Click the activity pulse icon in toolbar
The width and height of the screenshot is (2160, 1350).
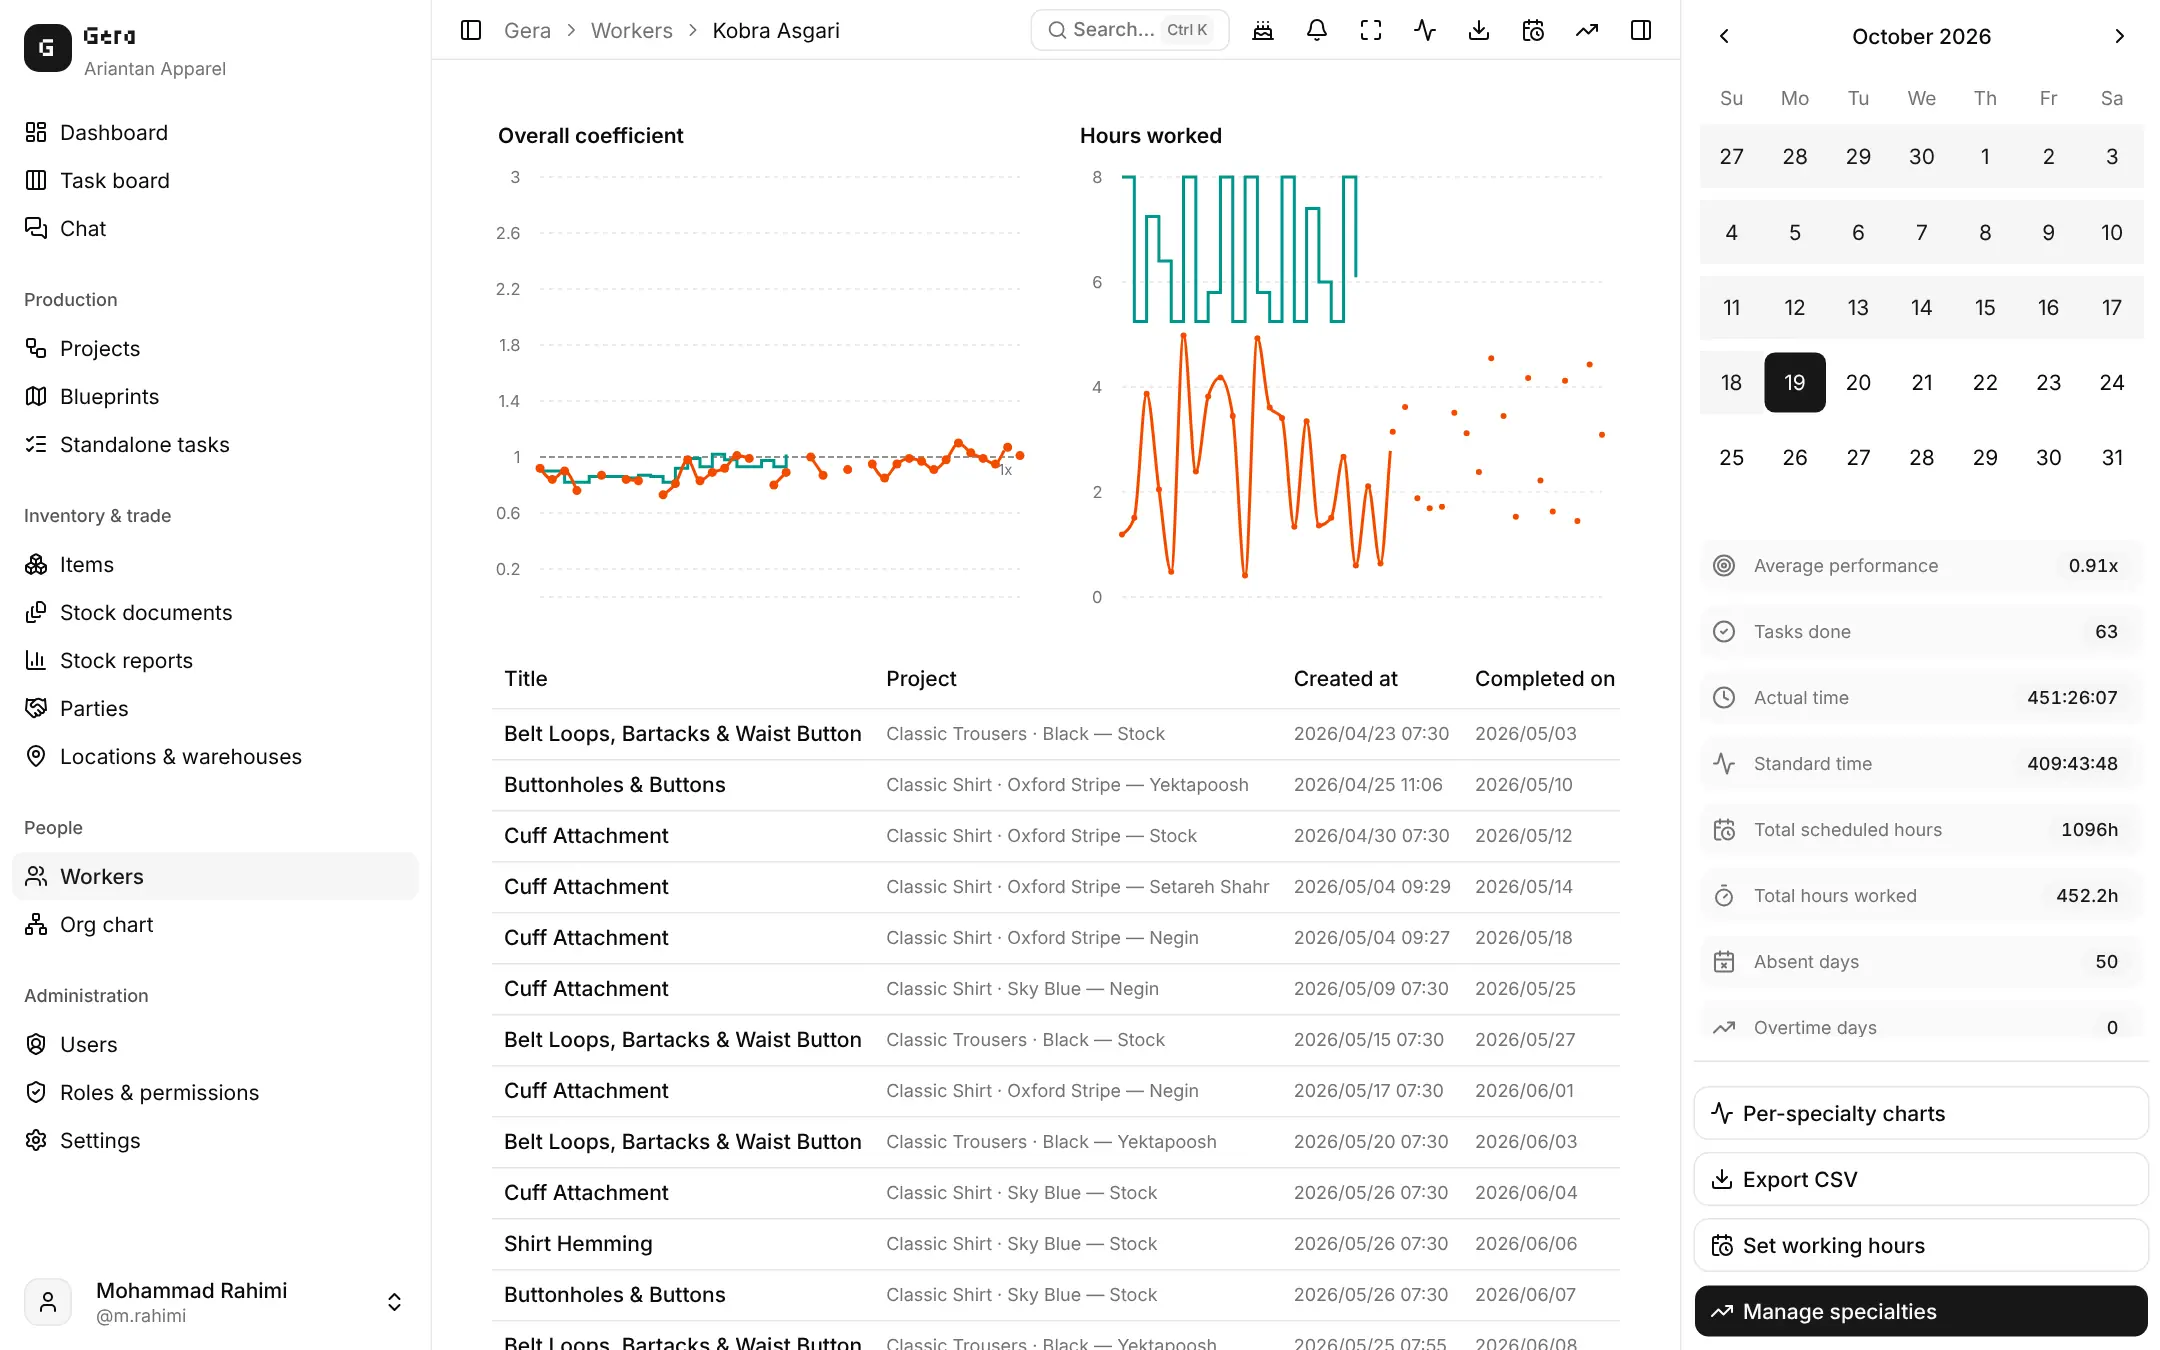coord(1425,30)
